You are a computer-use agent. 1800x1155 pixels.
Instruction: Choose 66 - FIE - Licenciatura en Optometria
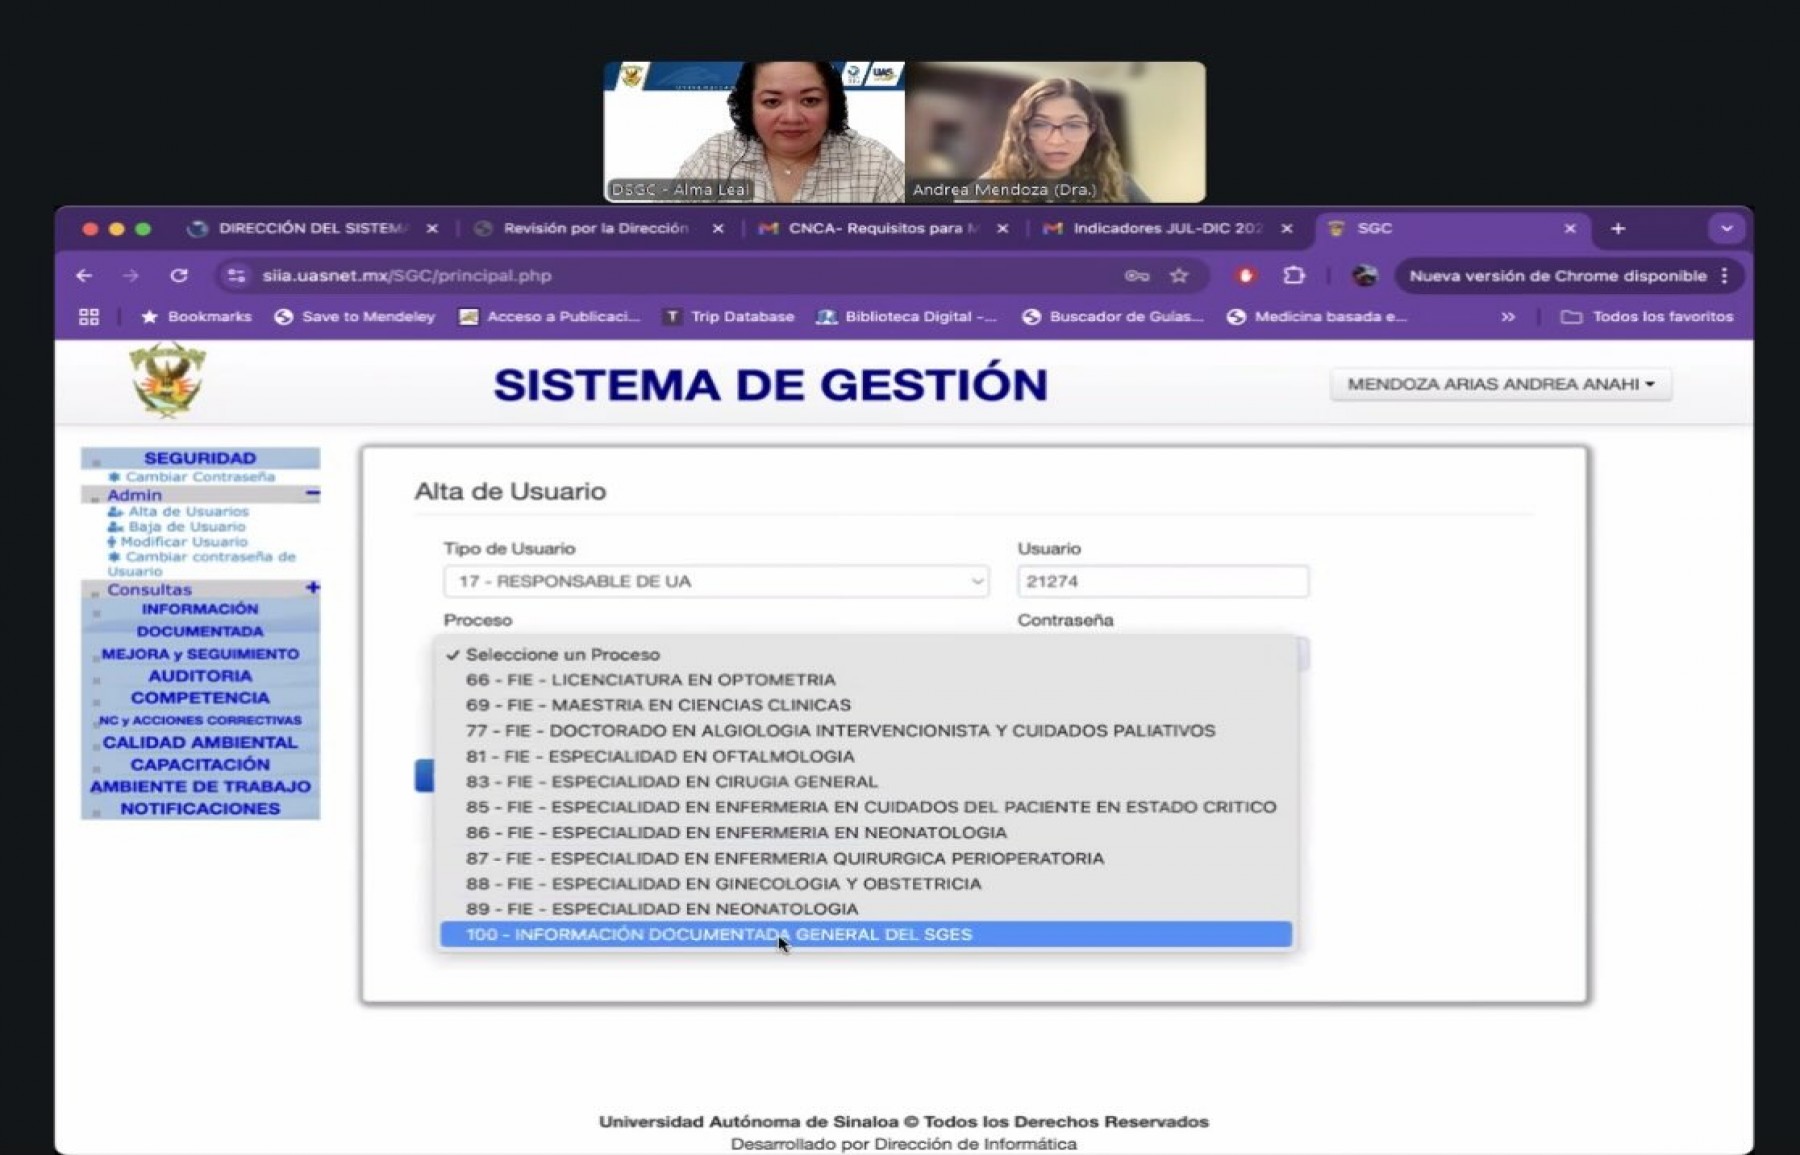(650, 680)
